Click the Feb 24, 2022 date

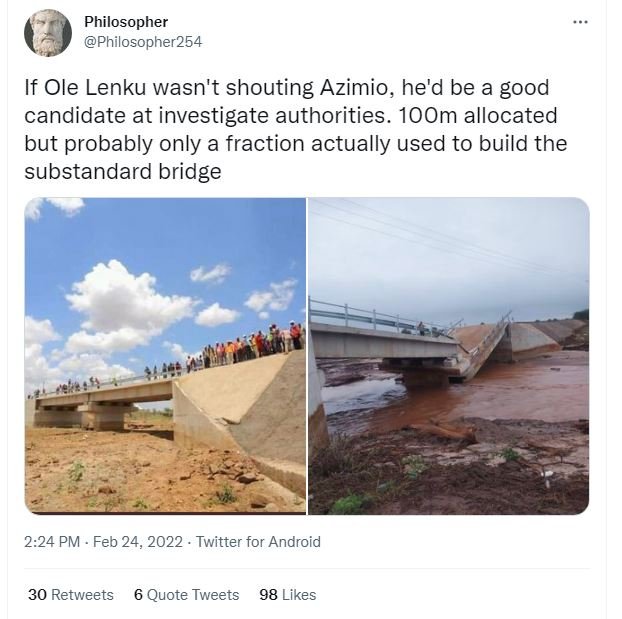pos(139,542)
